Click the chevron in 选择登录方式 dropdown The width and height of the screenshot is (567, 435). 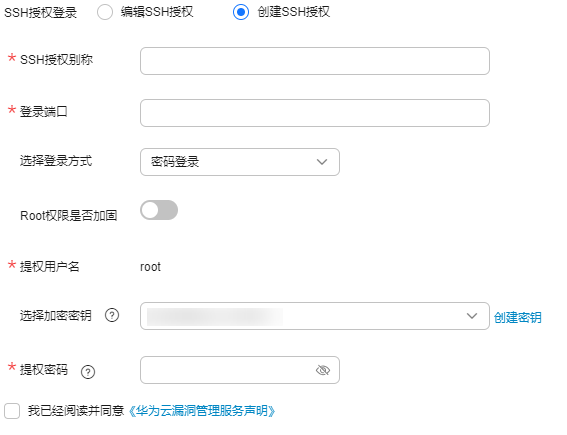pos(322,162)
